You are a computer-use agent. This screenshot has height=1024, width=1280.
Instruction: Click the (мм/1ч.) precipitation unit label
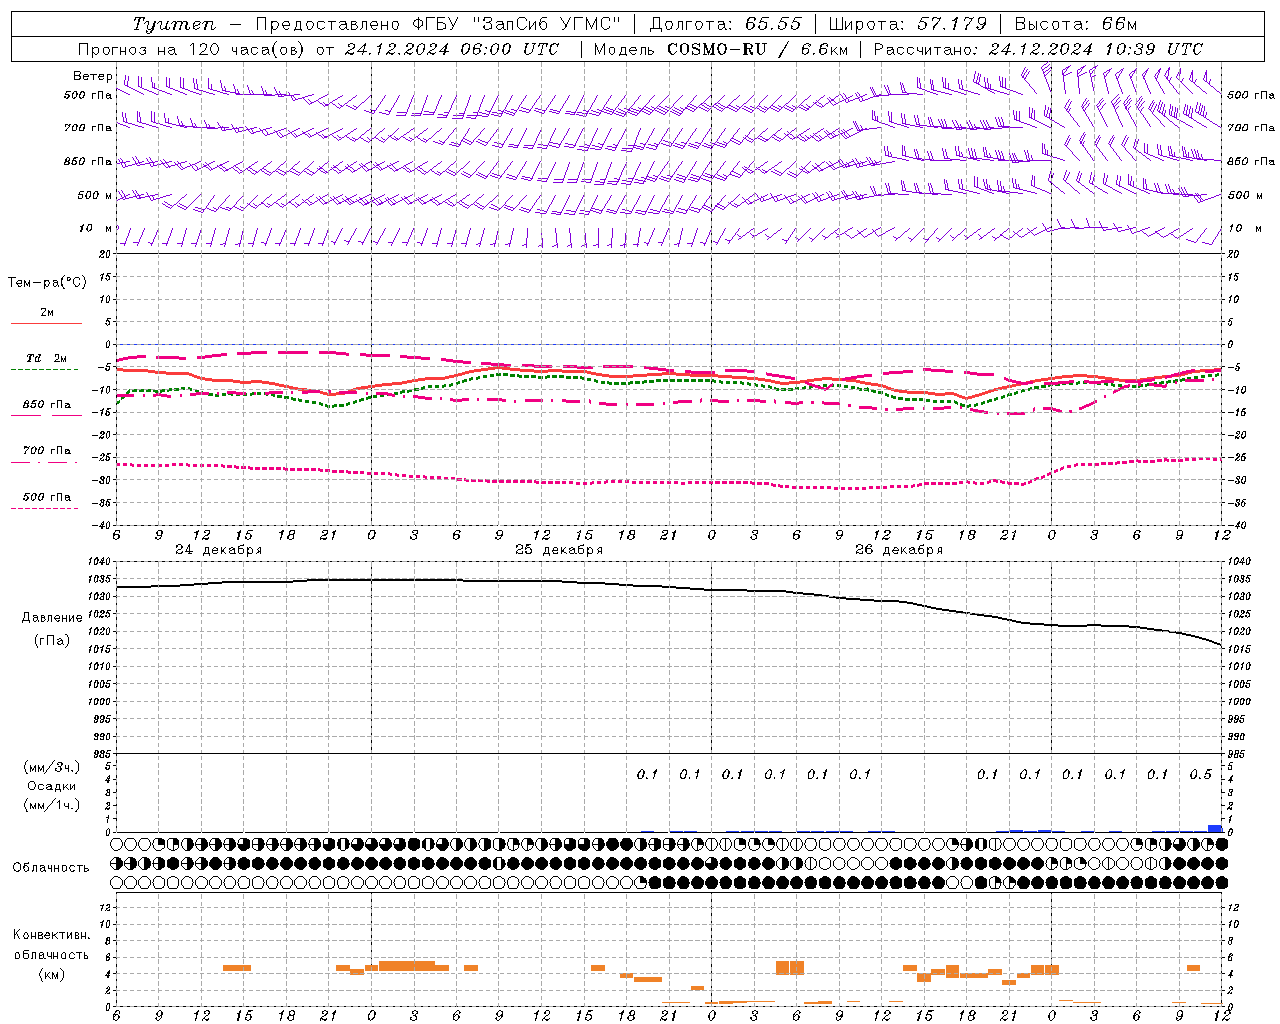coord(51,805)
